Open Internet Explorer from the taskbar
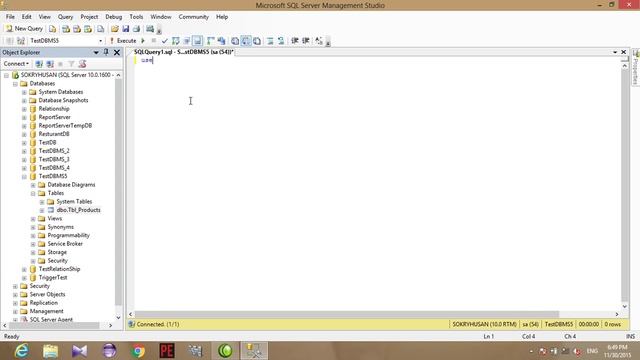 [21, 351]
